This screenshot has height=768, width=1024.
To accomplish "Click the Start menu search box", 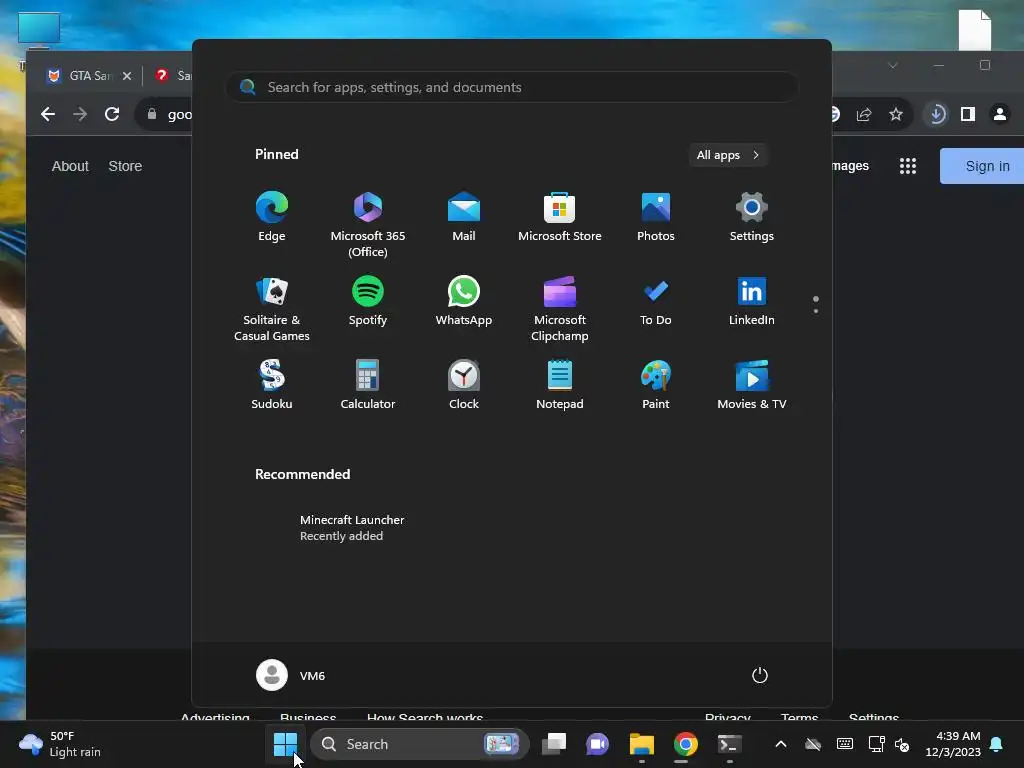I will click(512, 87).
